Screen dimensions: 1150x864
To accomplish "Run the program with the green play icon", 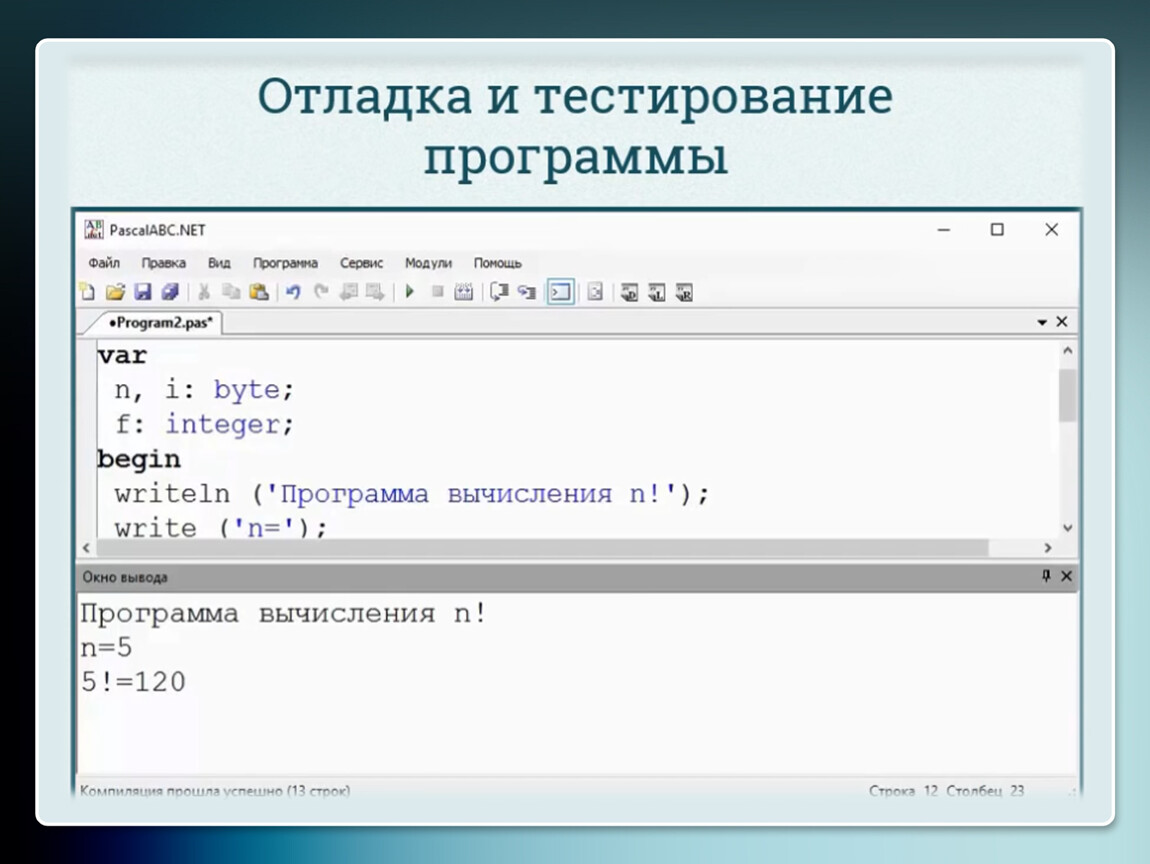I will tap(409, 292).
